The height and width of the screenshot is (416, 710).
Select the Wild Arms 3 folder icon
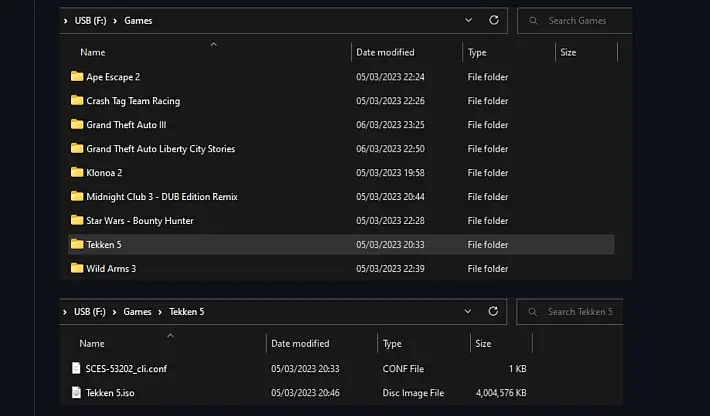pyautogui.click(x=77, y=268)
